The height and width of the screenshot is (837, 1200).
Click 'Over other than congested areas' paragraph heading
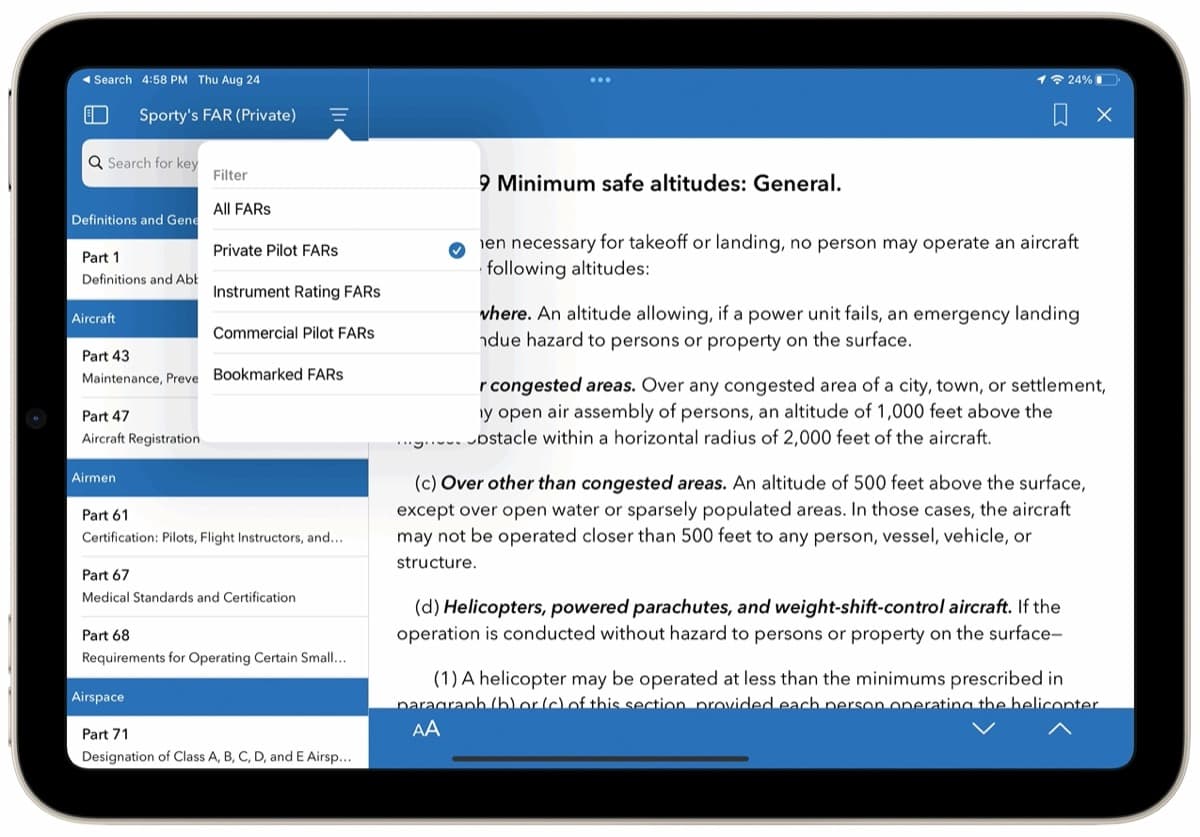[584, 483]
